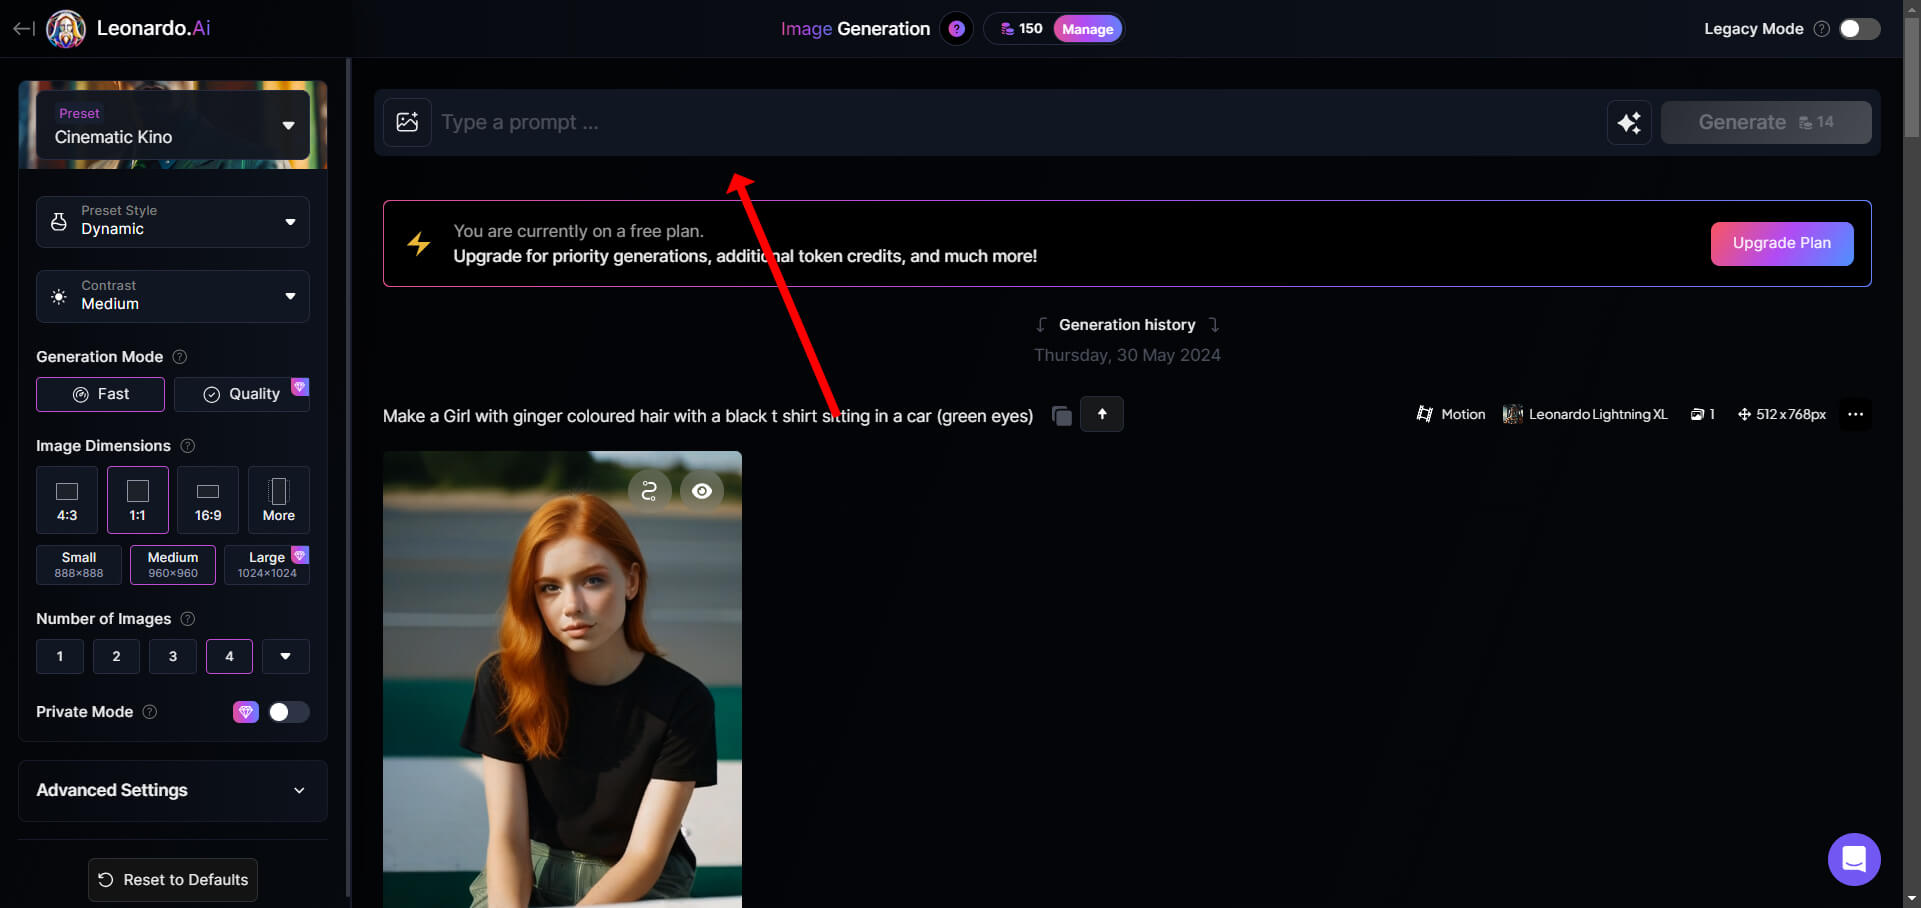
Task: Expand more number of images options
Action: (x=286, y=656)
